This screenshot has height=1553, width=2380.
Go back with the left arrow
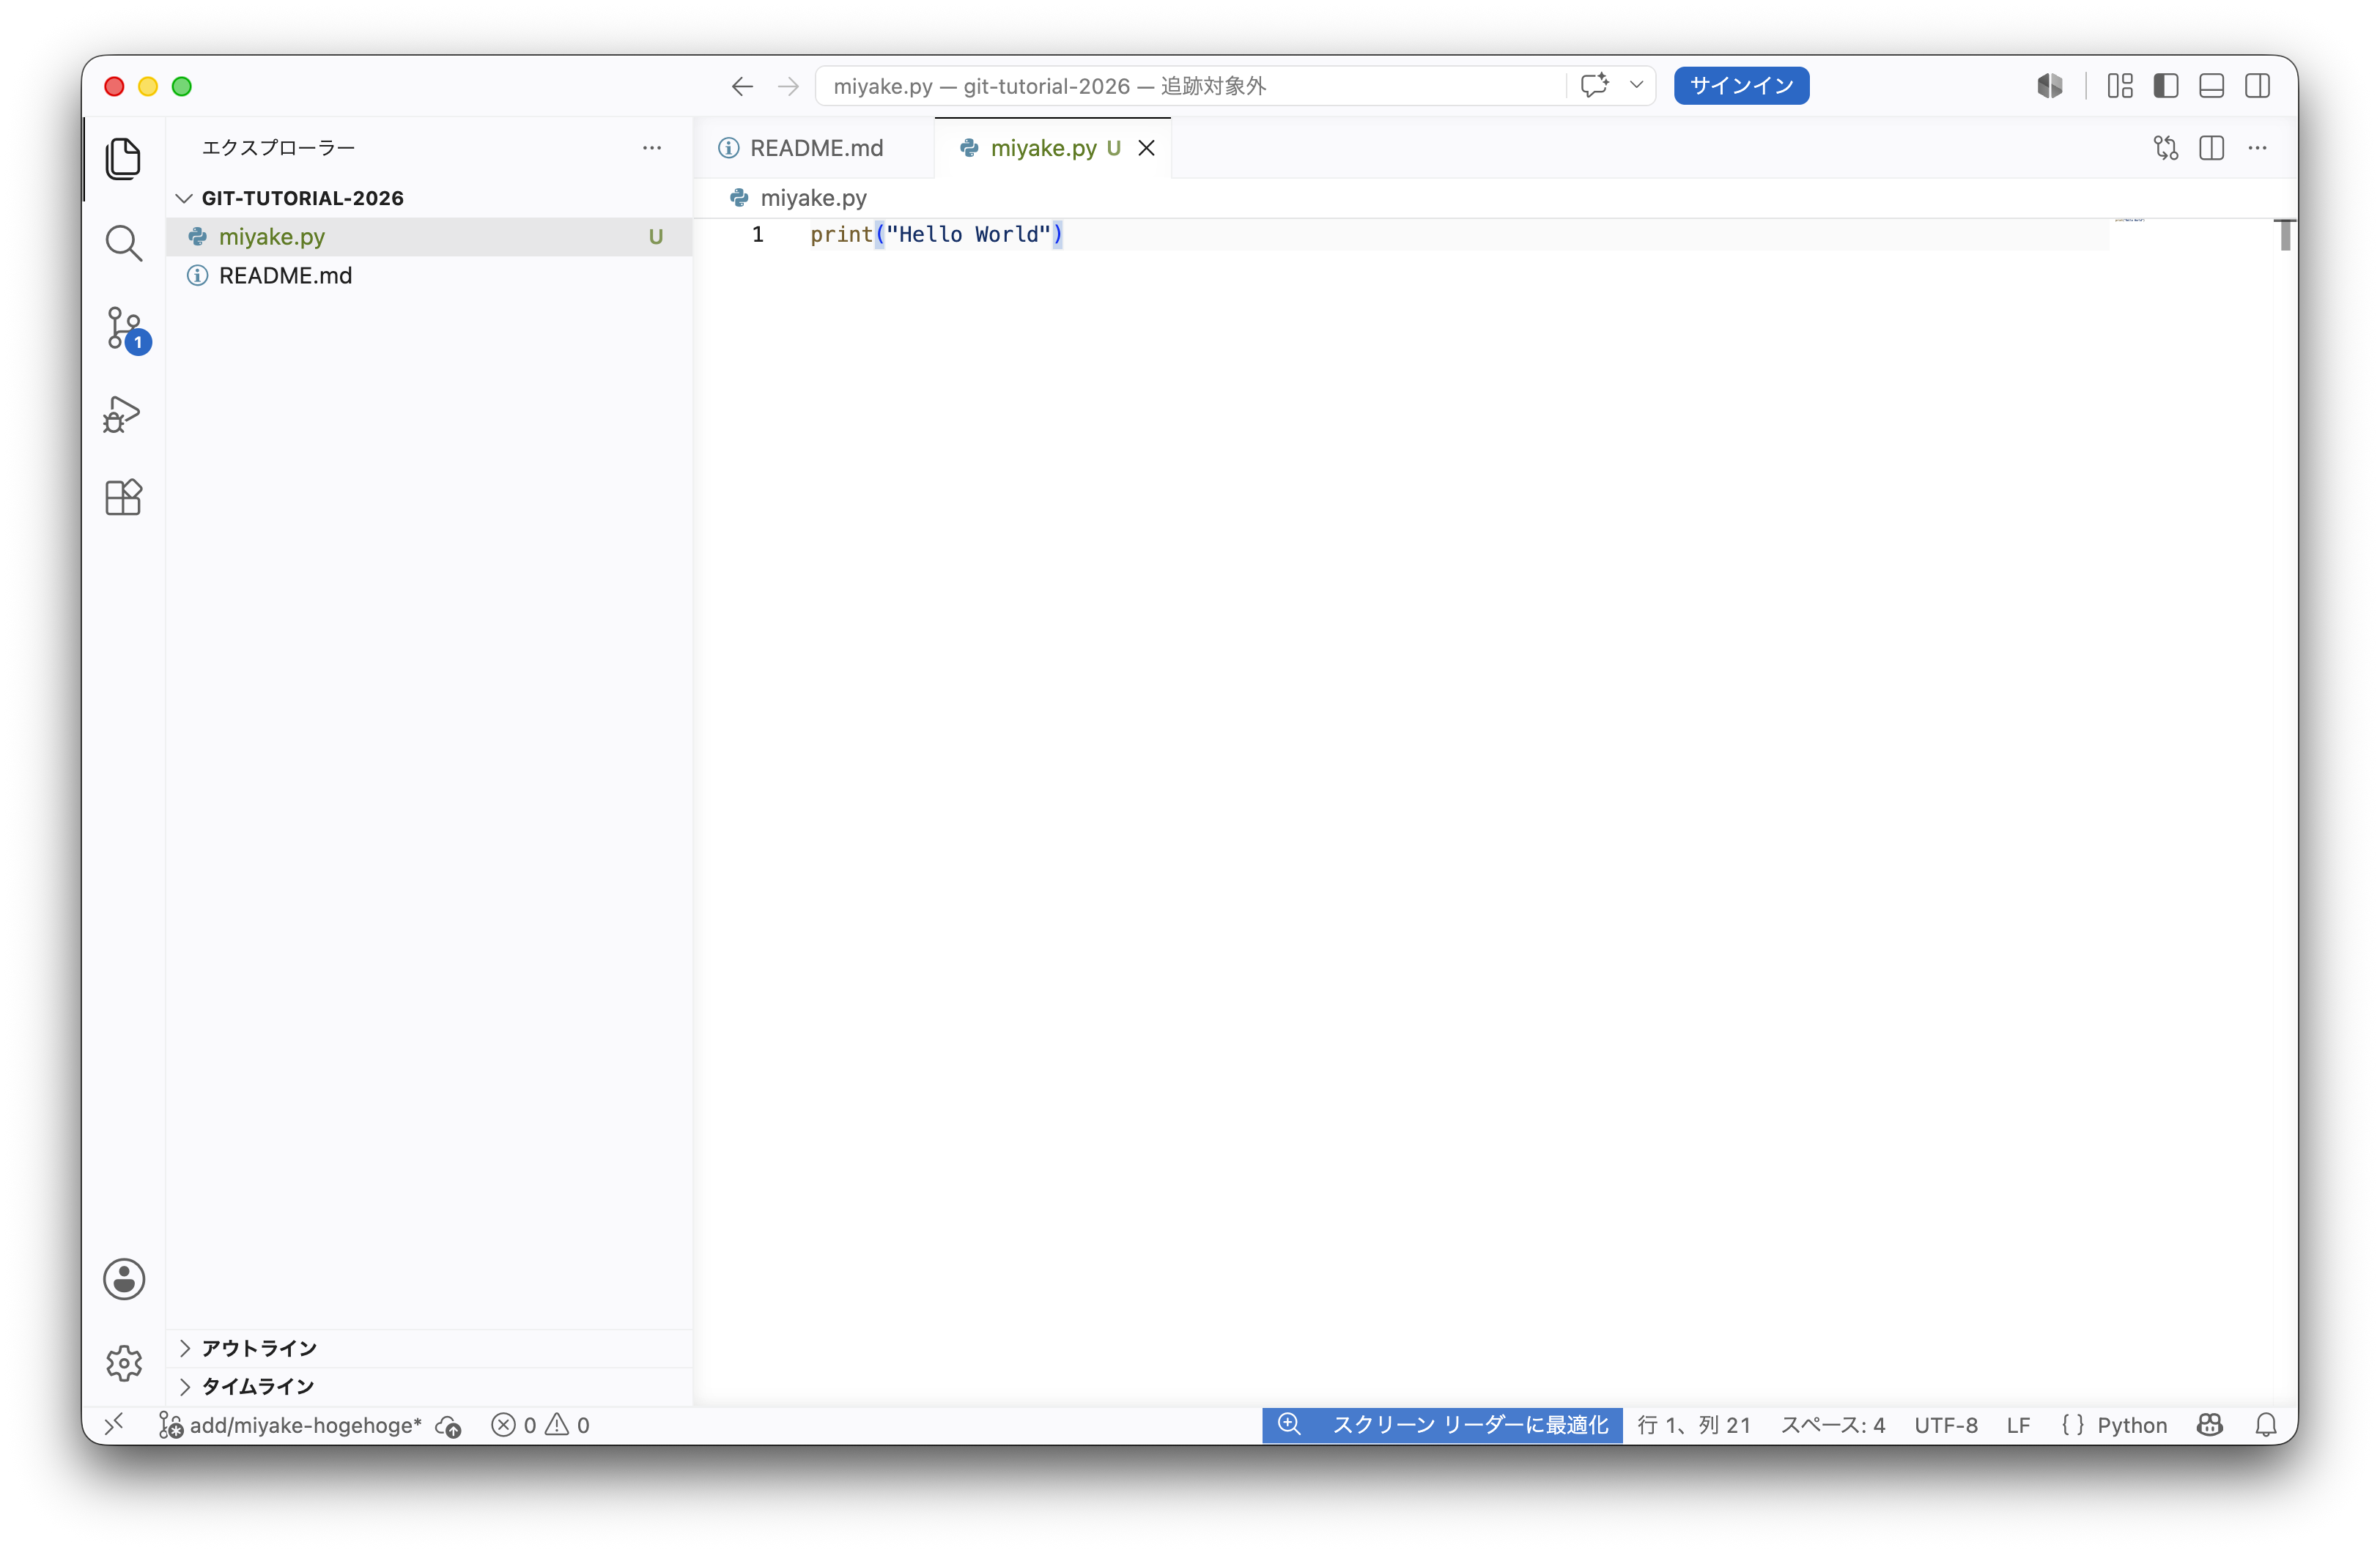pos(742,87)
